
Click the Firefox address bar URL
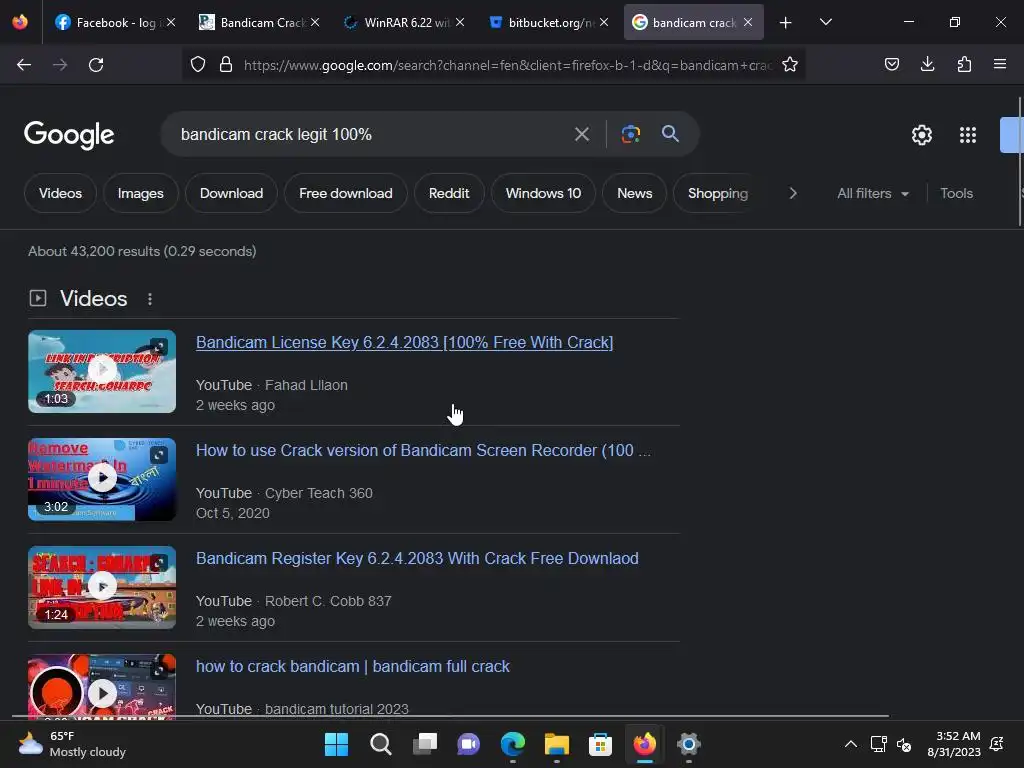point(507,65)
